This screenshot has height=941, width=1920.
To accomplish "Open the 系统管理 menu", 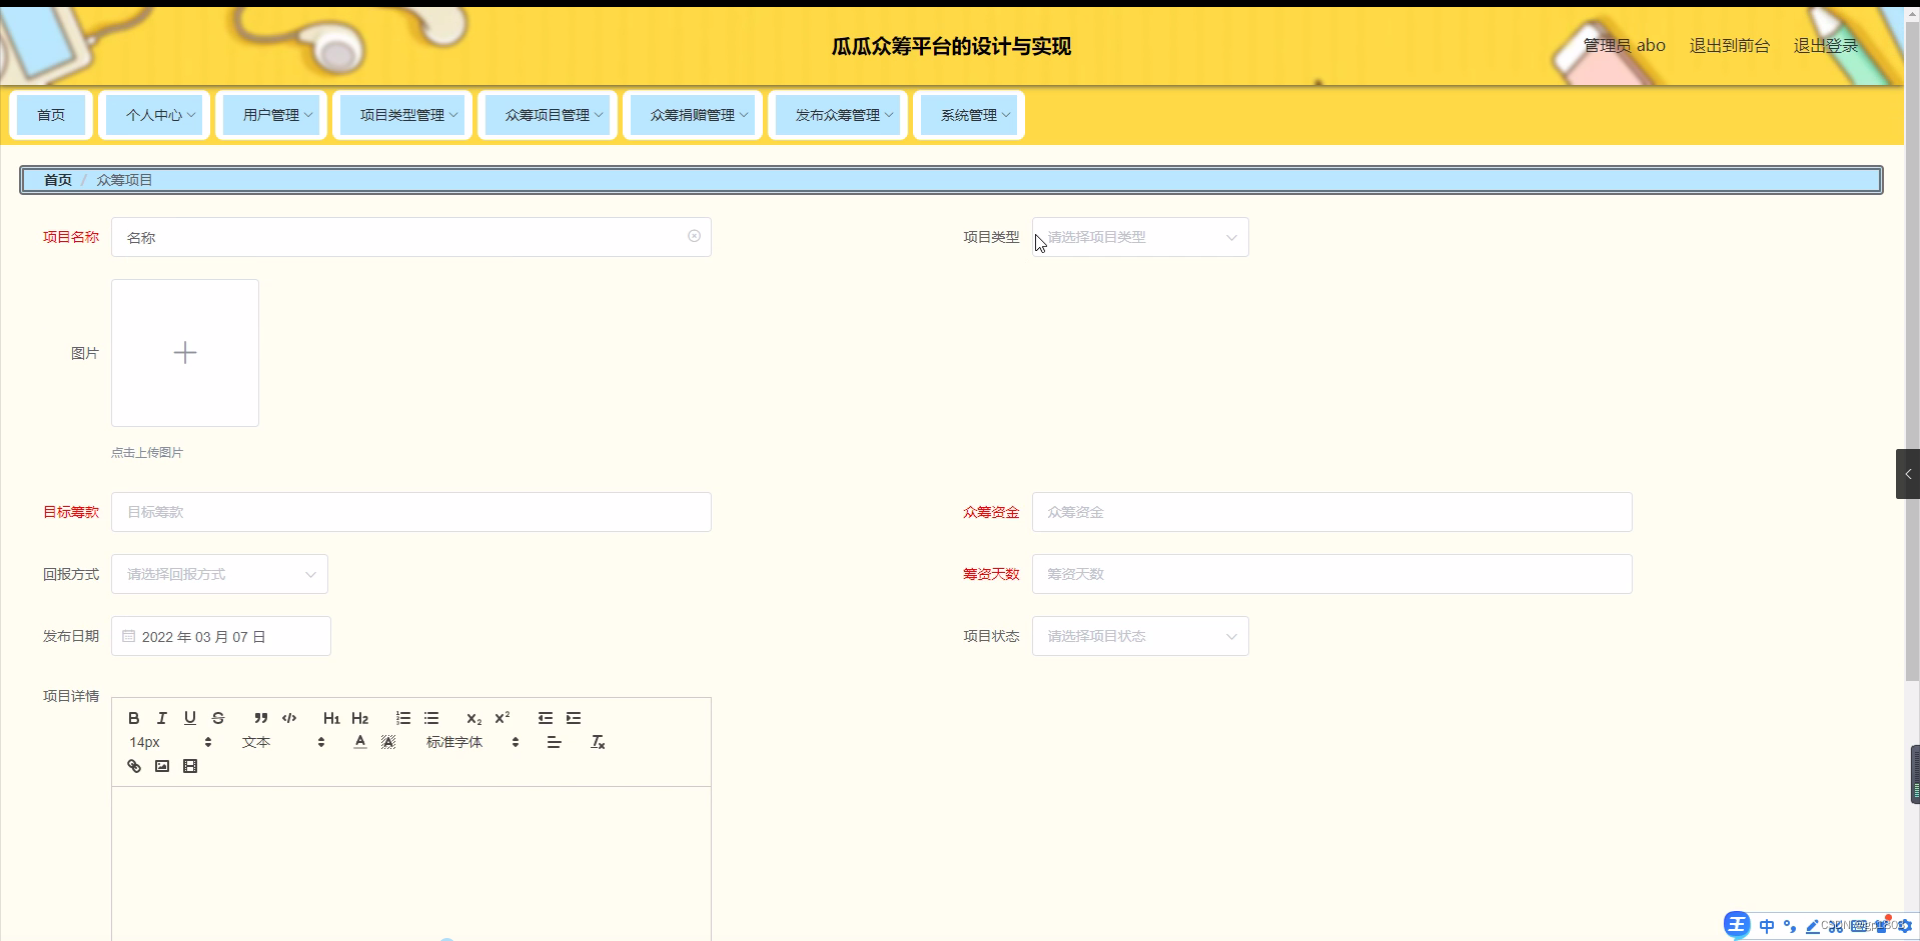I will (x=968, y=114).
